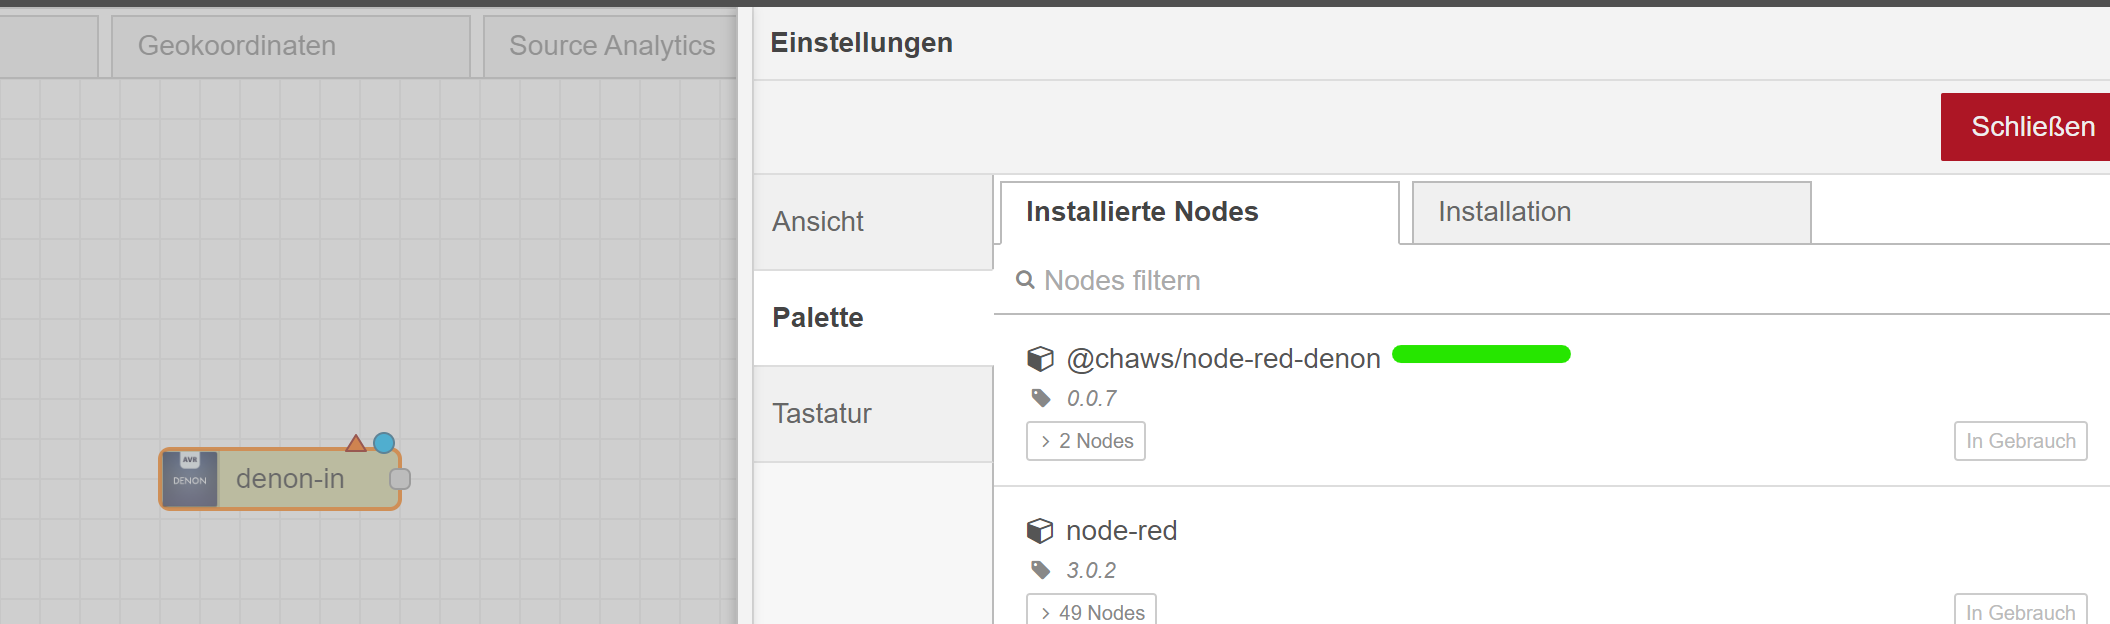2110x624 pixels.
Task: Click In Gebrauch for @chaws/node-red-denon
Action: (x=2020, y=441)
